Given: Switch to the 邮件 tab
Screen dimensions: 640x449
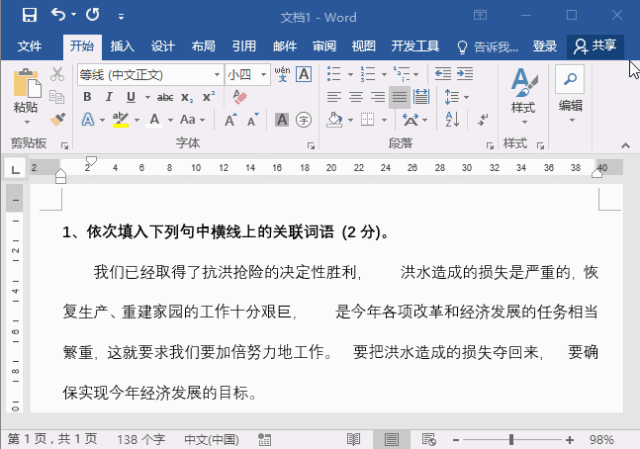Looking at the screenshot, I should 285,46.
